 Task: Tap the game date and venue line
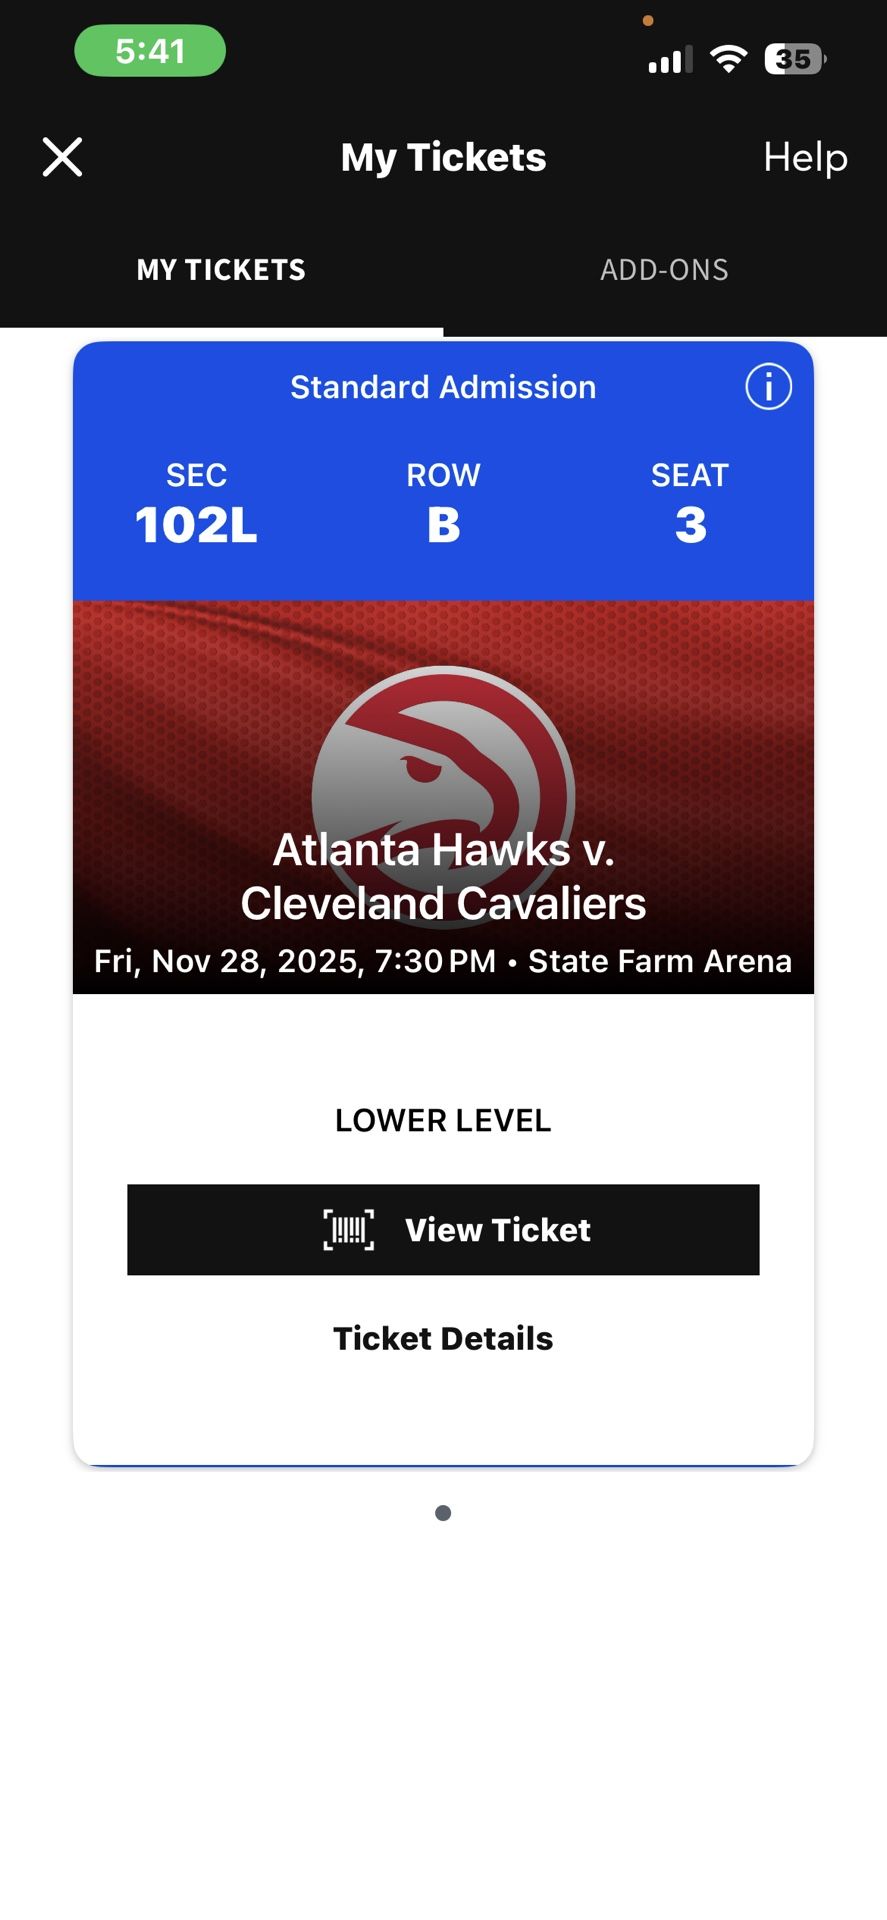tap(443, 960)
